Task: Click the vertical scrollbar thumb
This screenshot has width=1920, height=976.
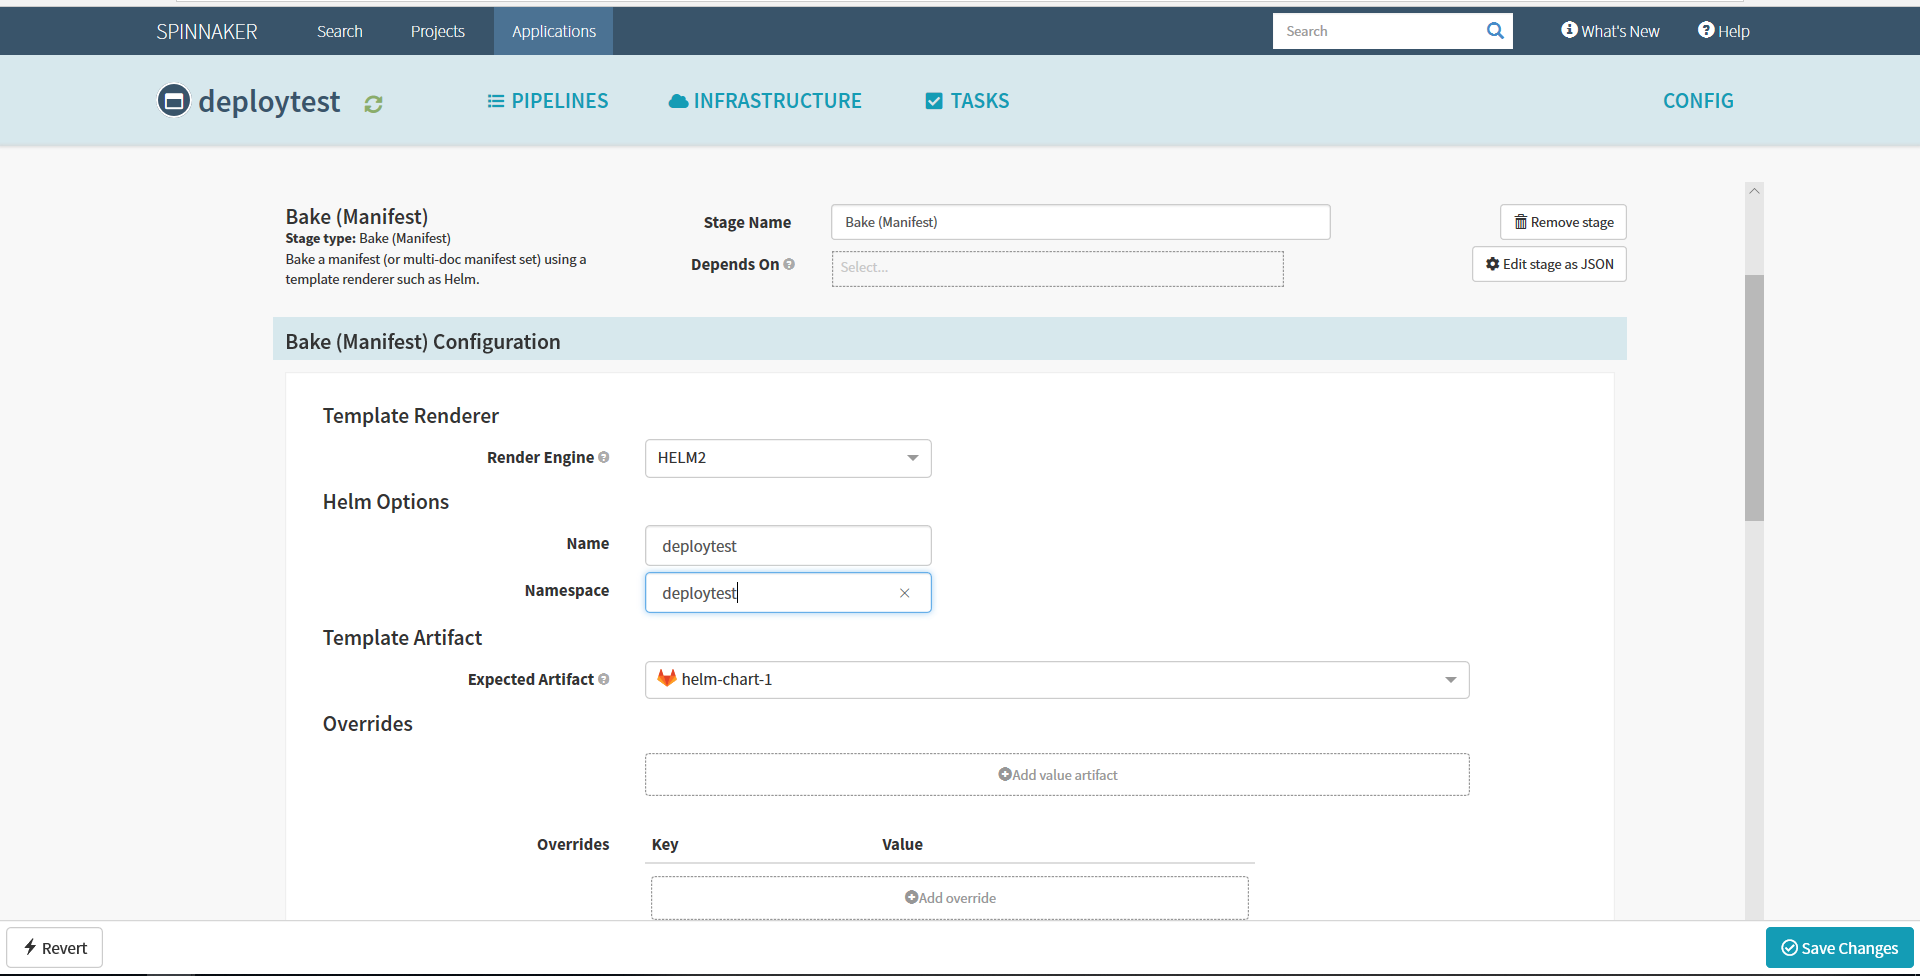Action: click(x=1754, y=397)
